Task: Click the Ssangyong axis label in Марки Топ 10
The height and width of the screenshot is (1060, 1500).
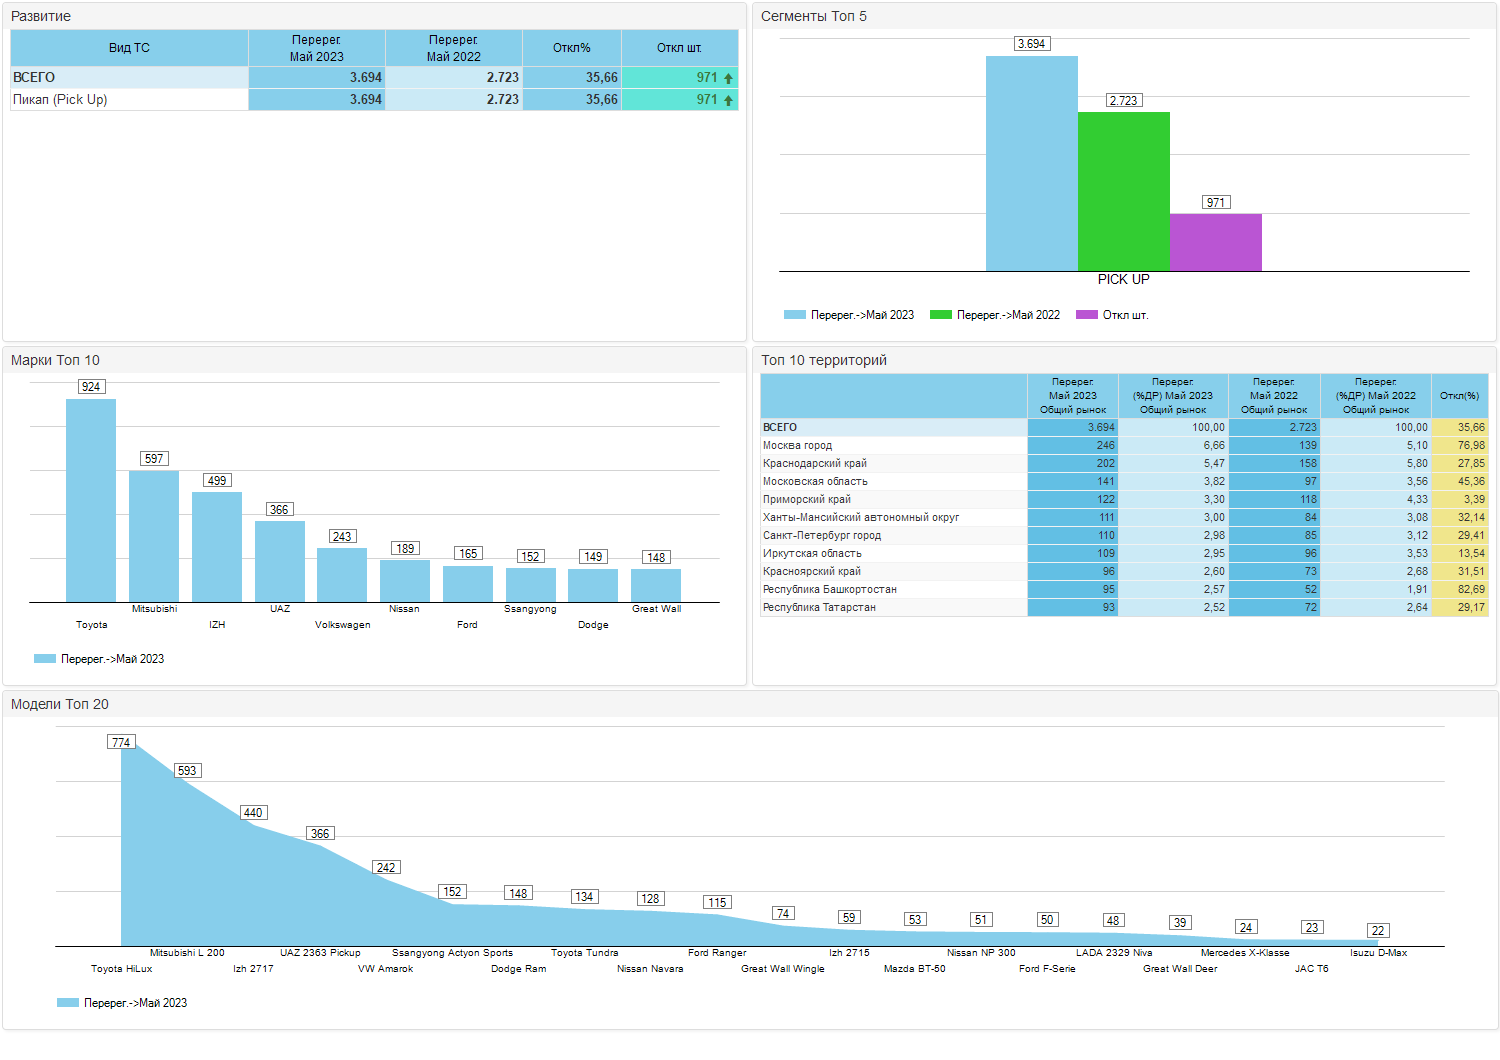Action: tap(530, 609)
